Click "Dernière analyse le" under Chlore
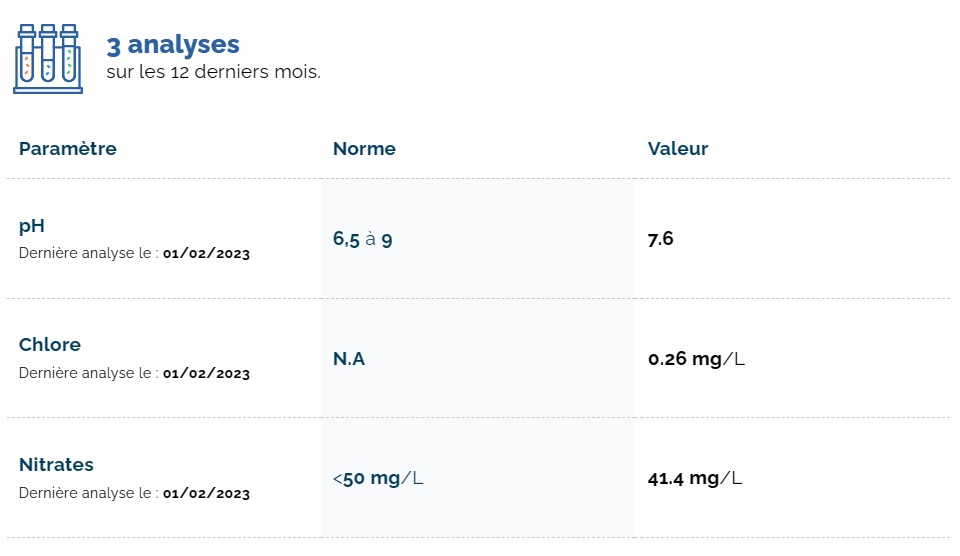Screen dimensions: 960x556 coord(88,374)
